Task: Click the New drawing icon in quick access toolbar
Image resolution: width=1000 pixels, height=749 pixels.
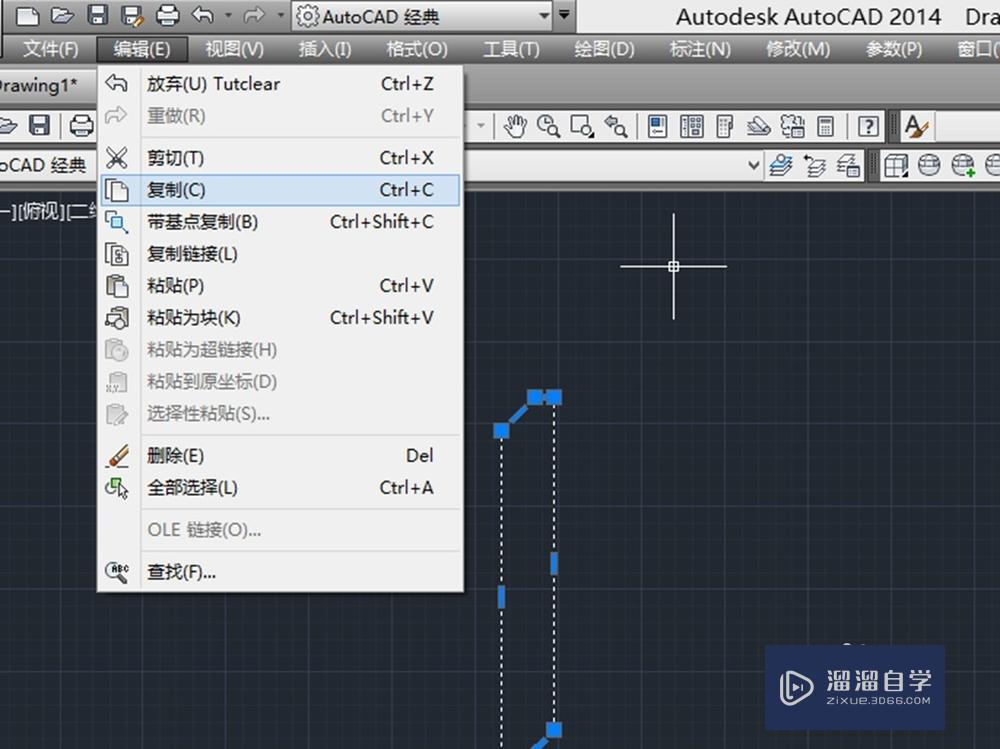Action: pyautogui.click(x=27, y=15)
